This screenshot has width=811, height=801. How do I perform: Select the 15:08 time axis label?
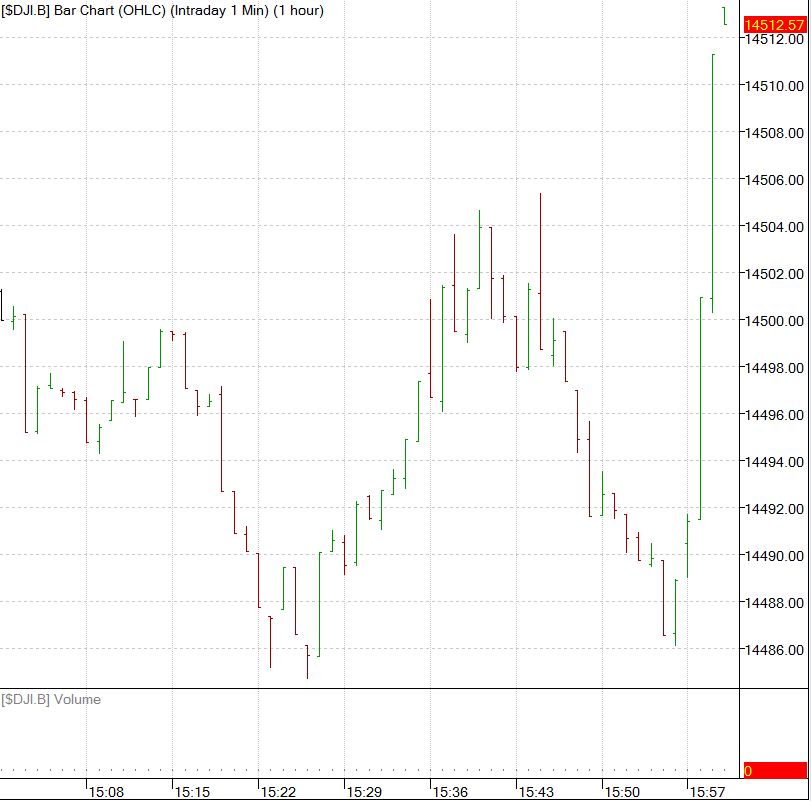point(107,792)
